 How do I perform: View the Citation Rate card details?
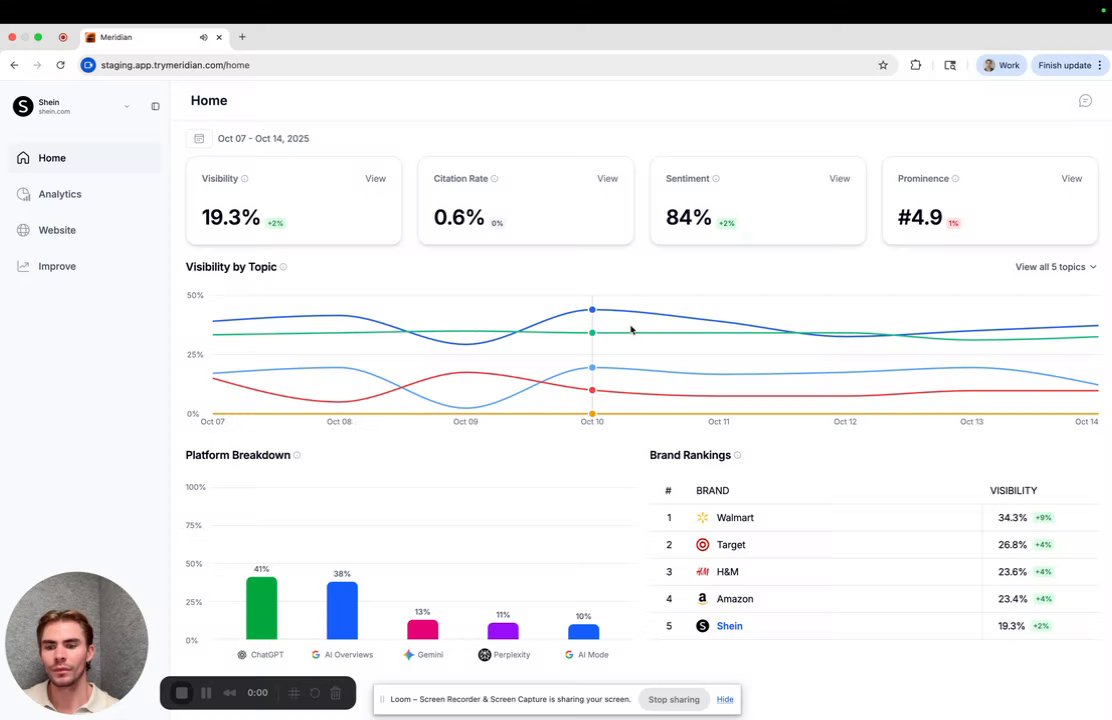click(x=607, y=179)
